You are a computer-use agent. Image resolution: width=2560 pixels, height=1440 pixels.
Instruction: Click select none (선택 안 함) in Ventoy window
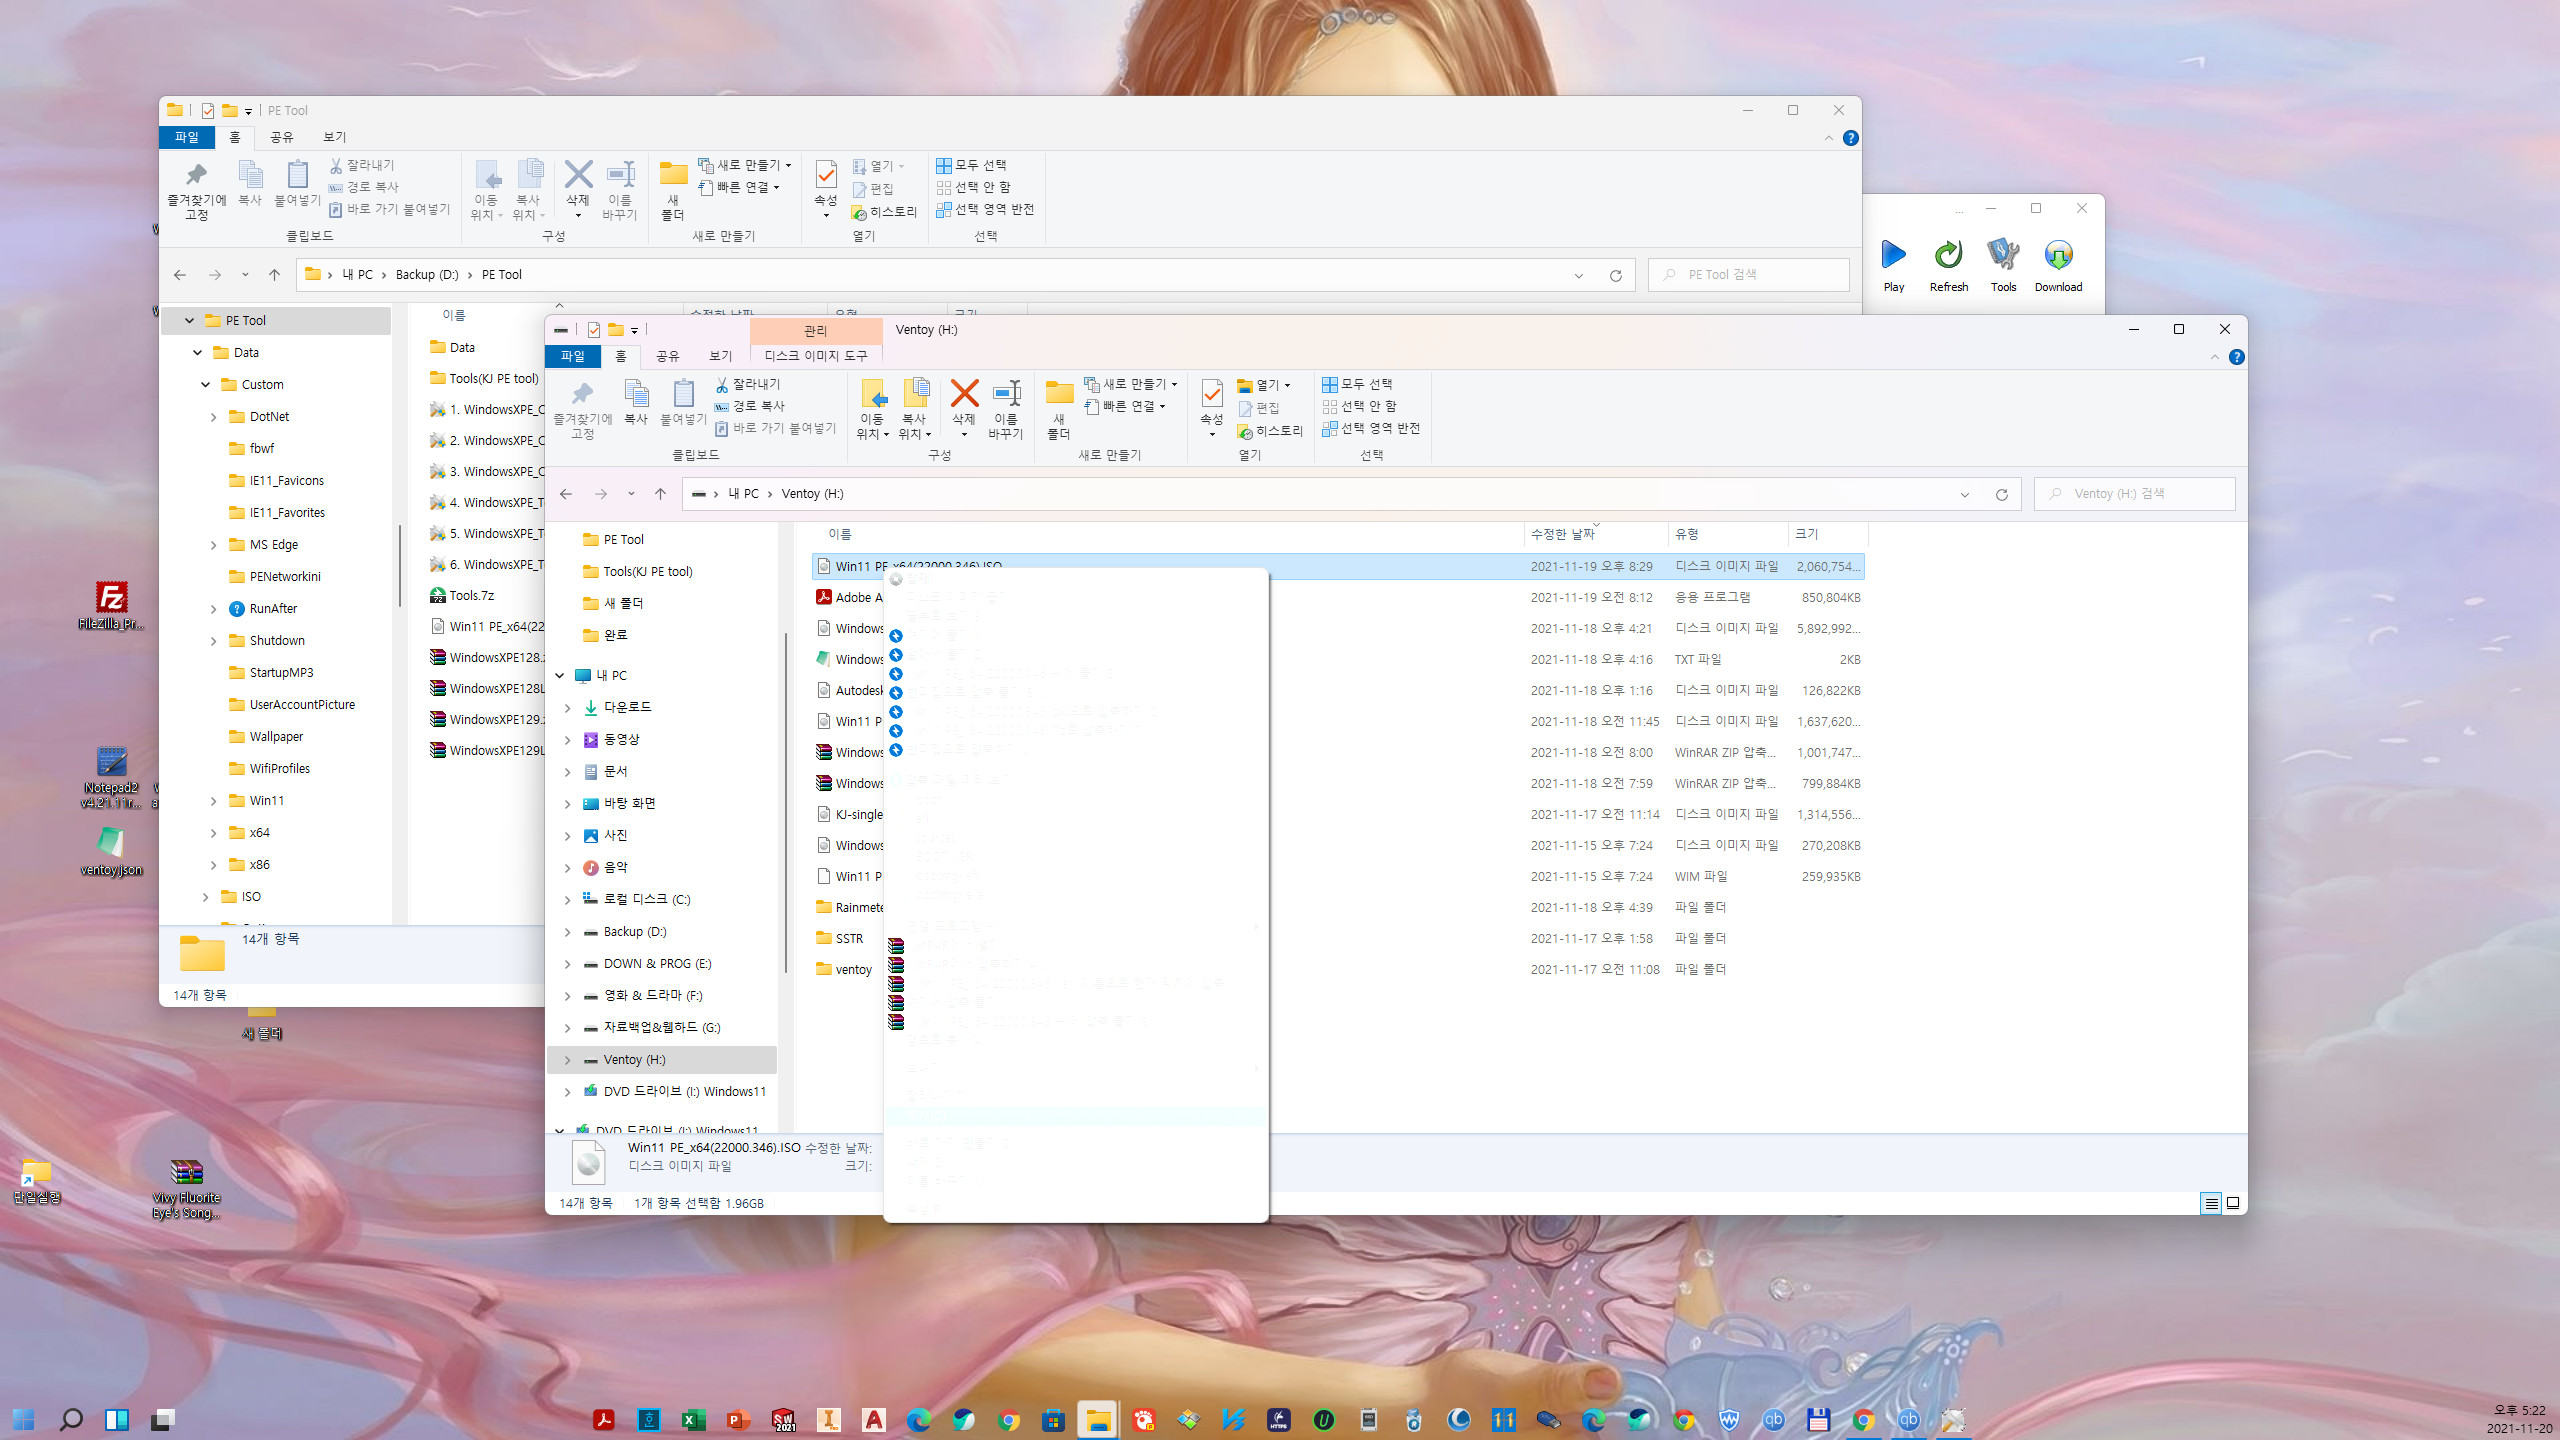[x=1359, y=406]
